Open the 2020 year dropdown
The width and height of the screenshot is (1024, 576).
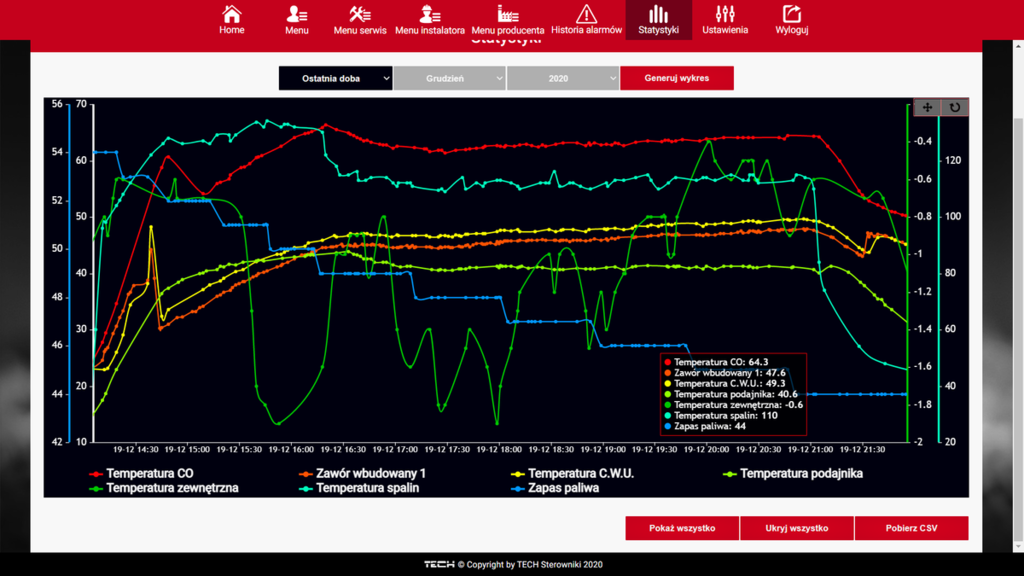point(563,78)
